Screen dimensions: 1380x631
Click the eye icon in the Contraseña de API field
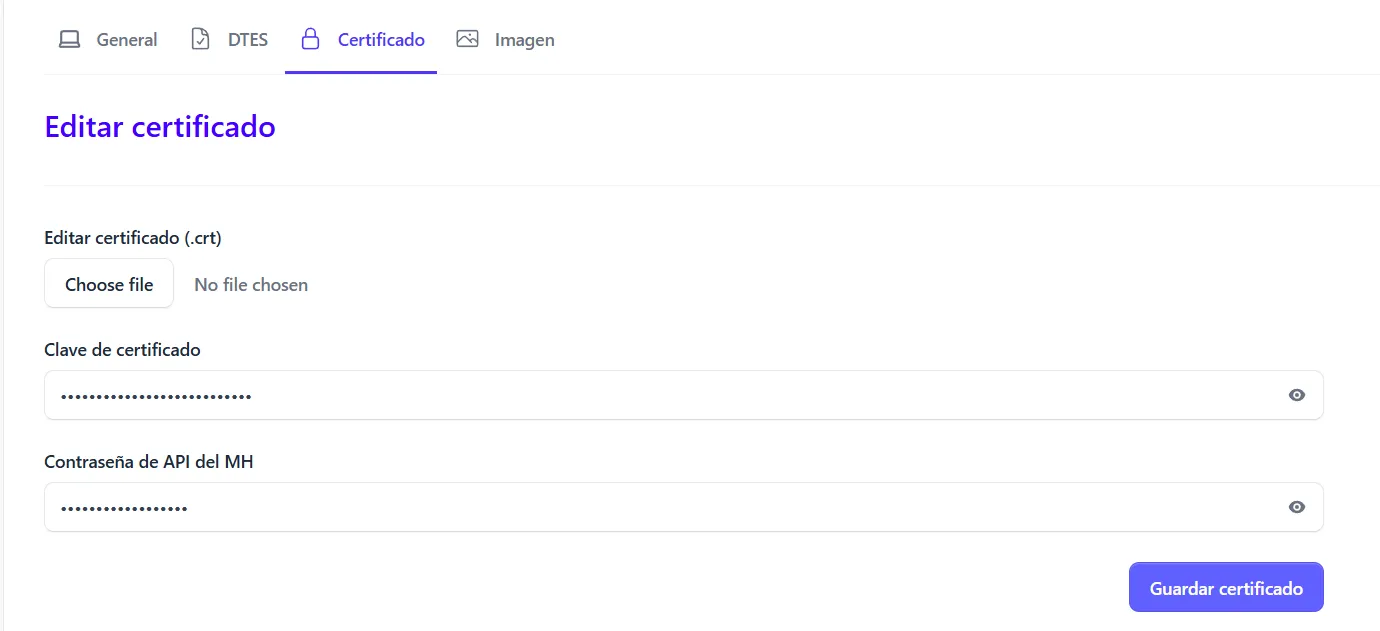(1296, 506)
